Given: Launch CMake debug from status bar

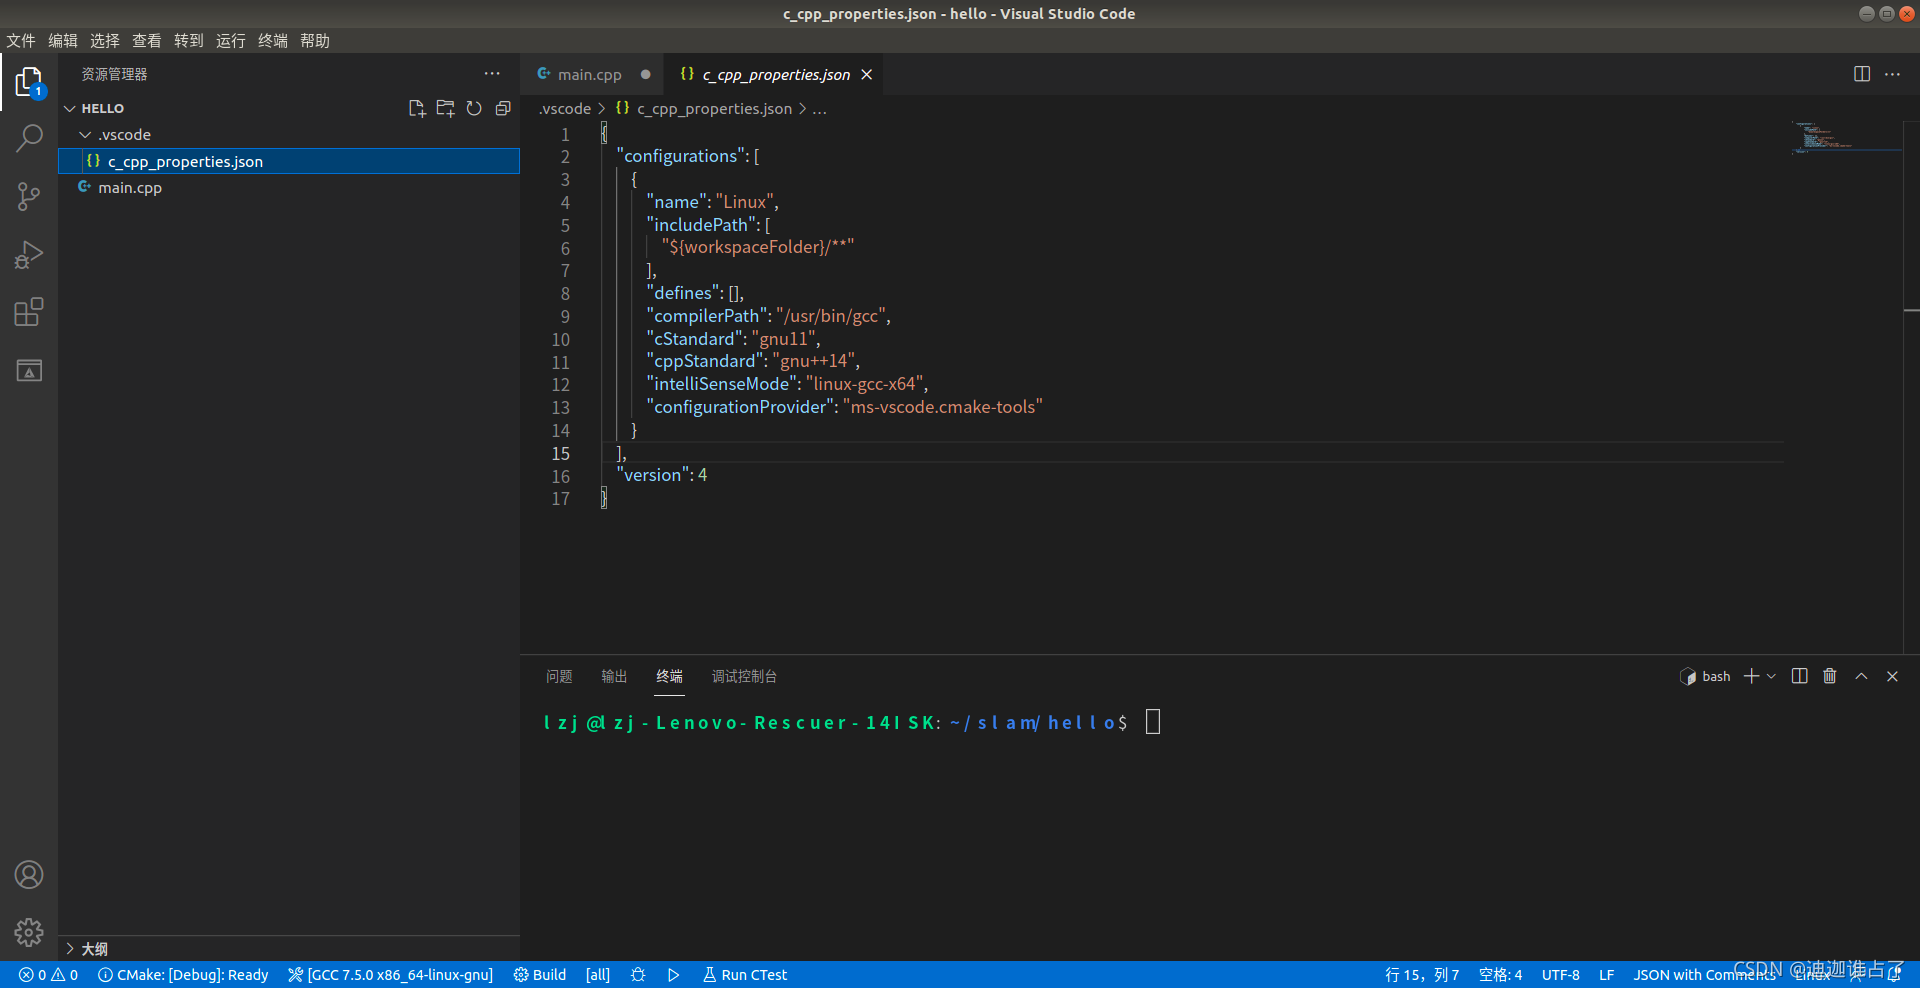Looking at the screenshot, I should click(638, 974).
